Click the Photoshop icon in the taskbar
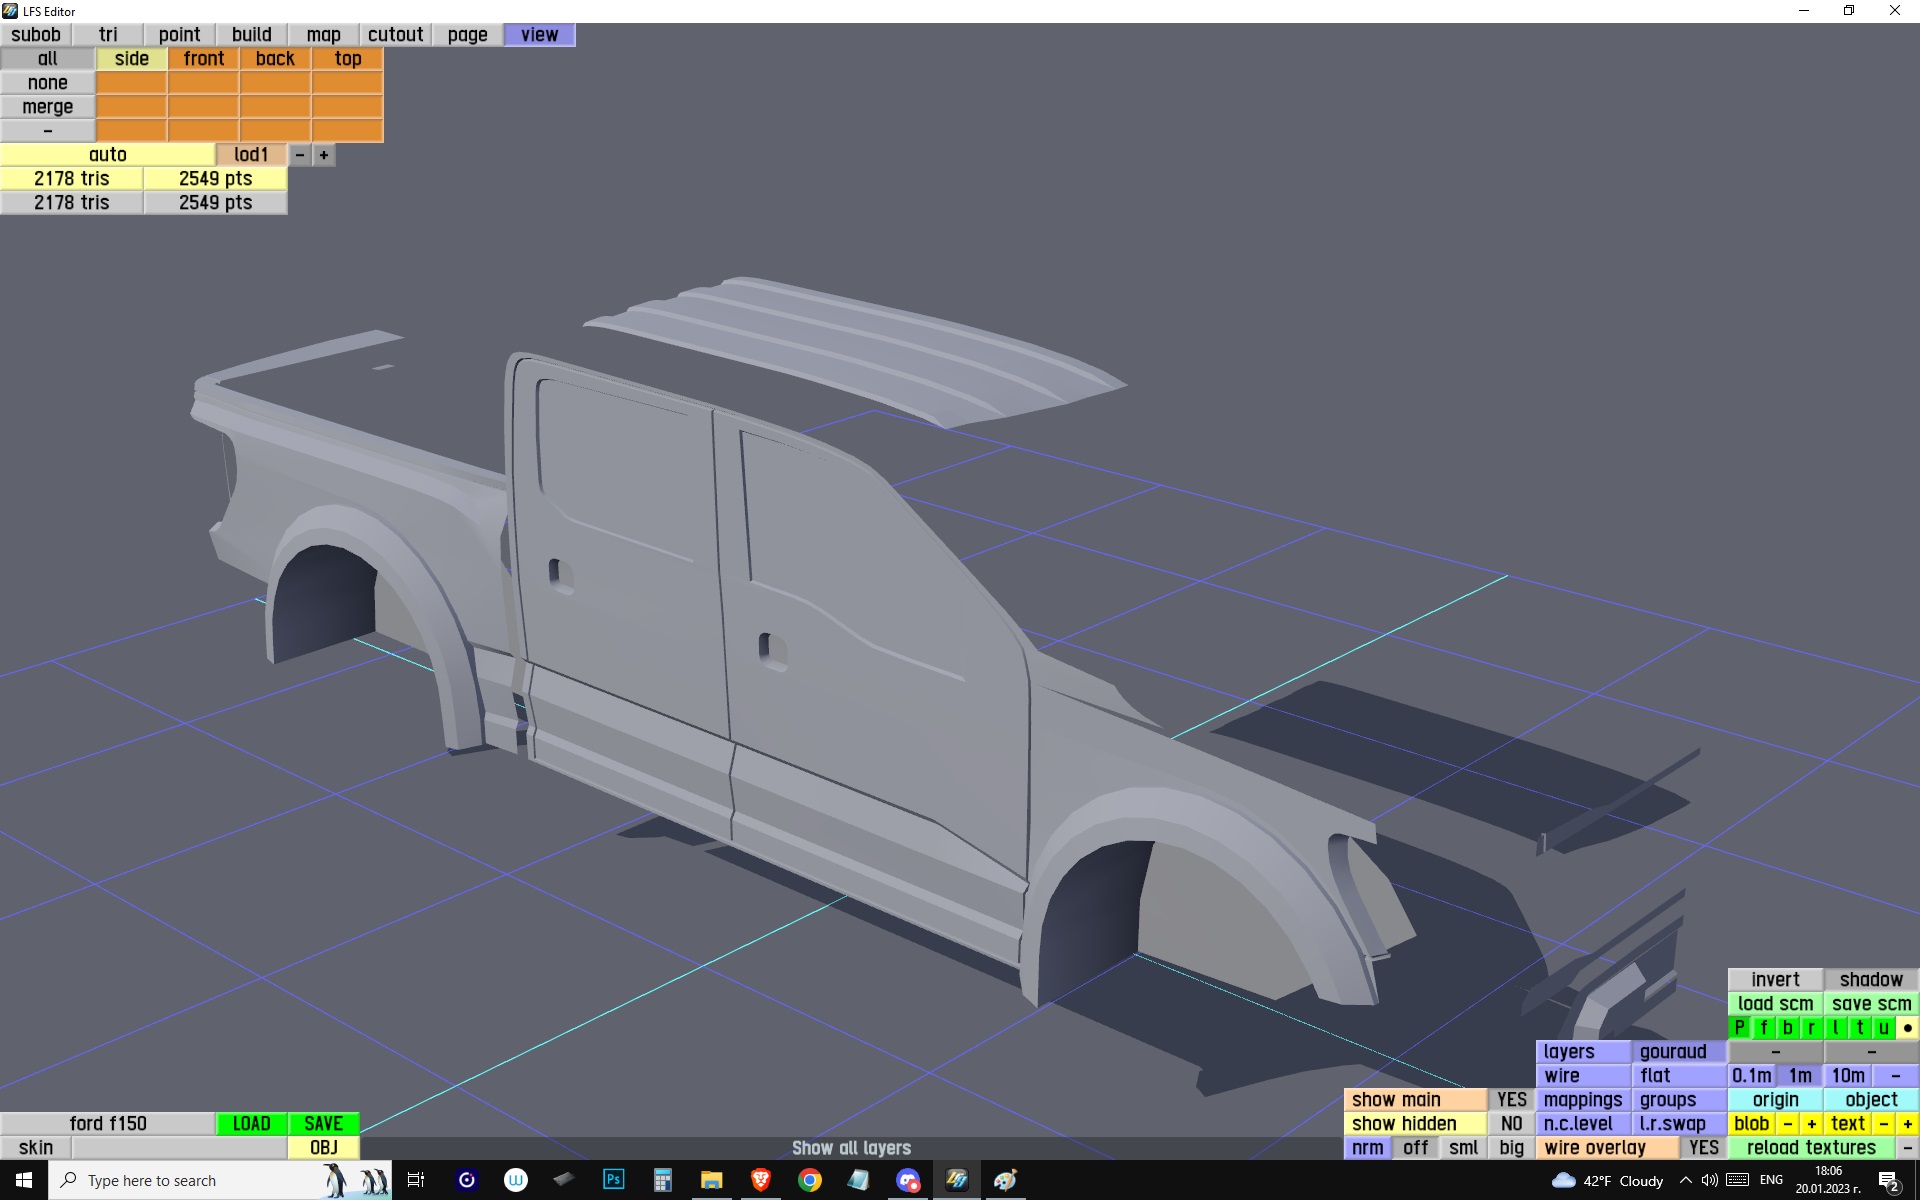Screen dimensions: 1920x1200 pyautogui.click(x=613, y=1180)
